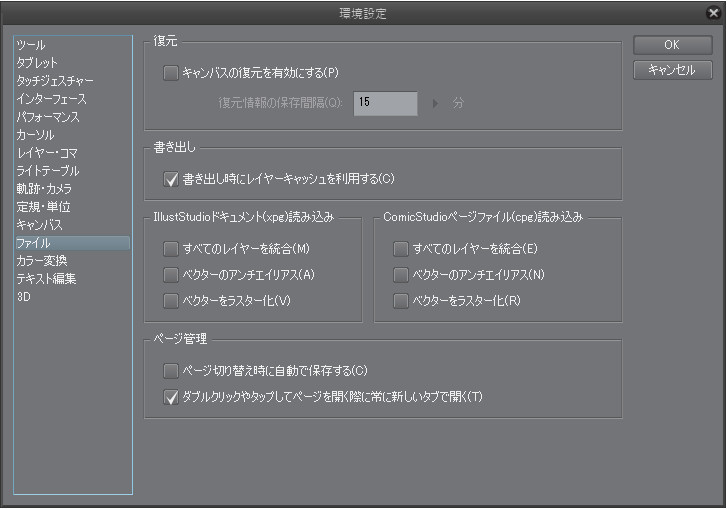The image size is (727, 509).
Task: Confirm settings with OK button
Action: point(673,45)
